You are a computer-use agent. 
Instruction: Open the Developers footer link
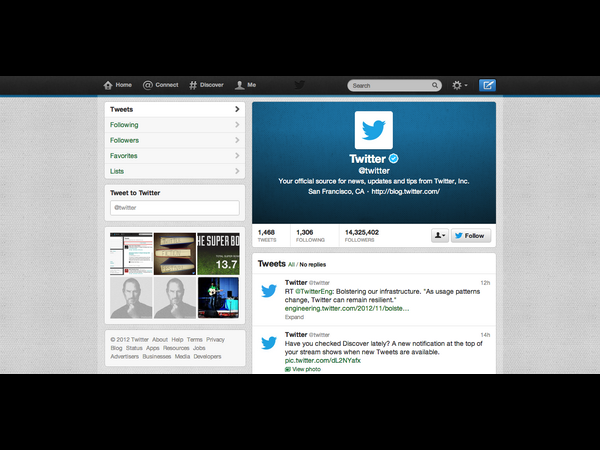tap(207, 357)
